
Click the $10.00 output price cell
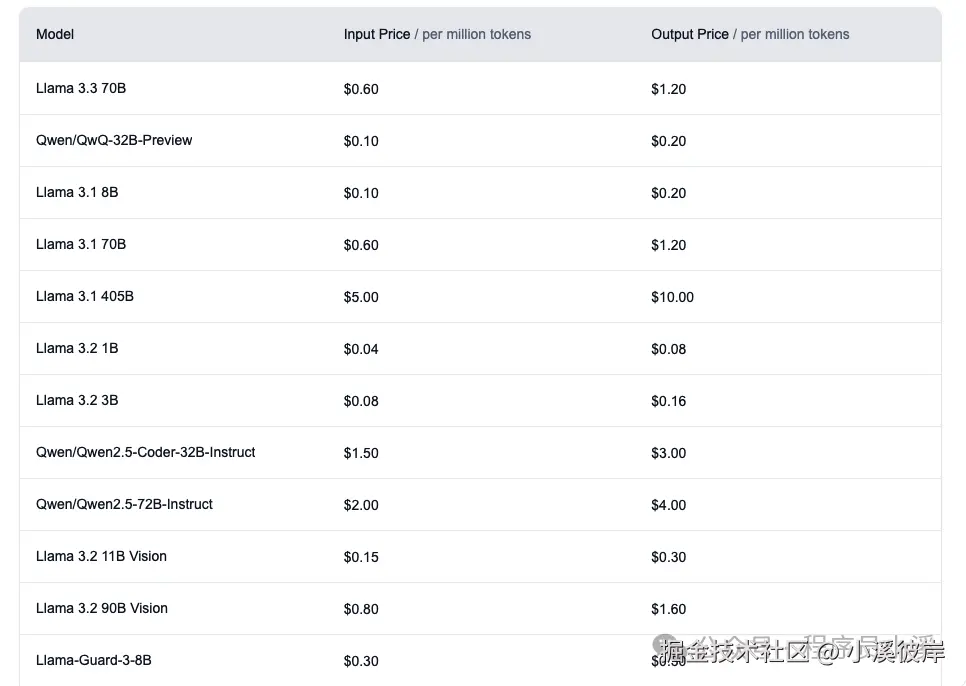pyautogui.click(x=672, y=297)
